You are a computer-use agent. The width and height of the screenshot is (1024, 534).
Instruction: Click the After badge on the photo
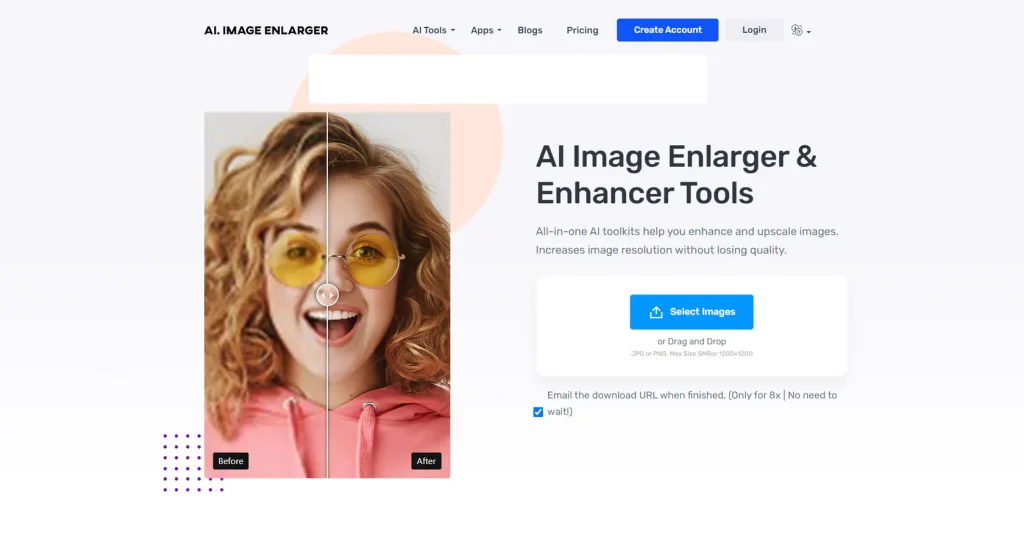point(426,461)
